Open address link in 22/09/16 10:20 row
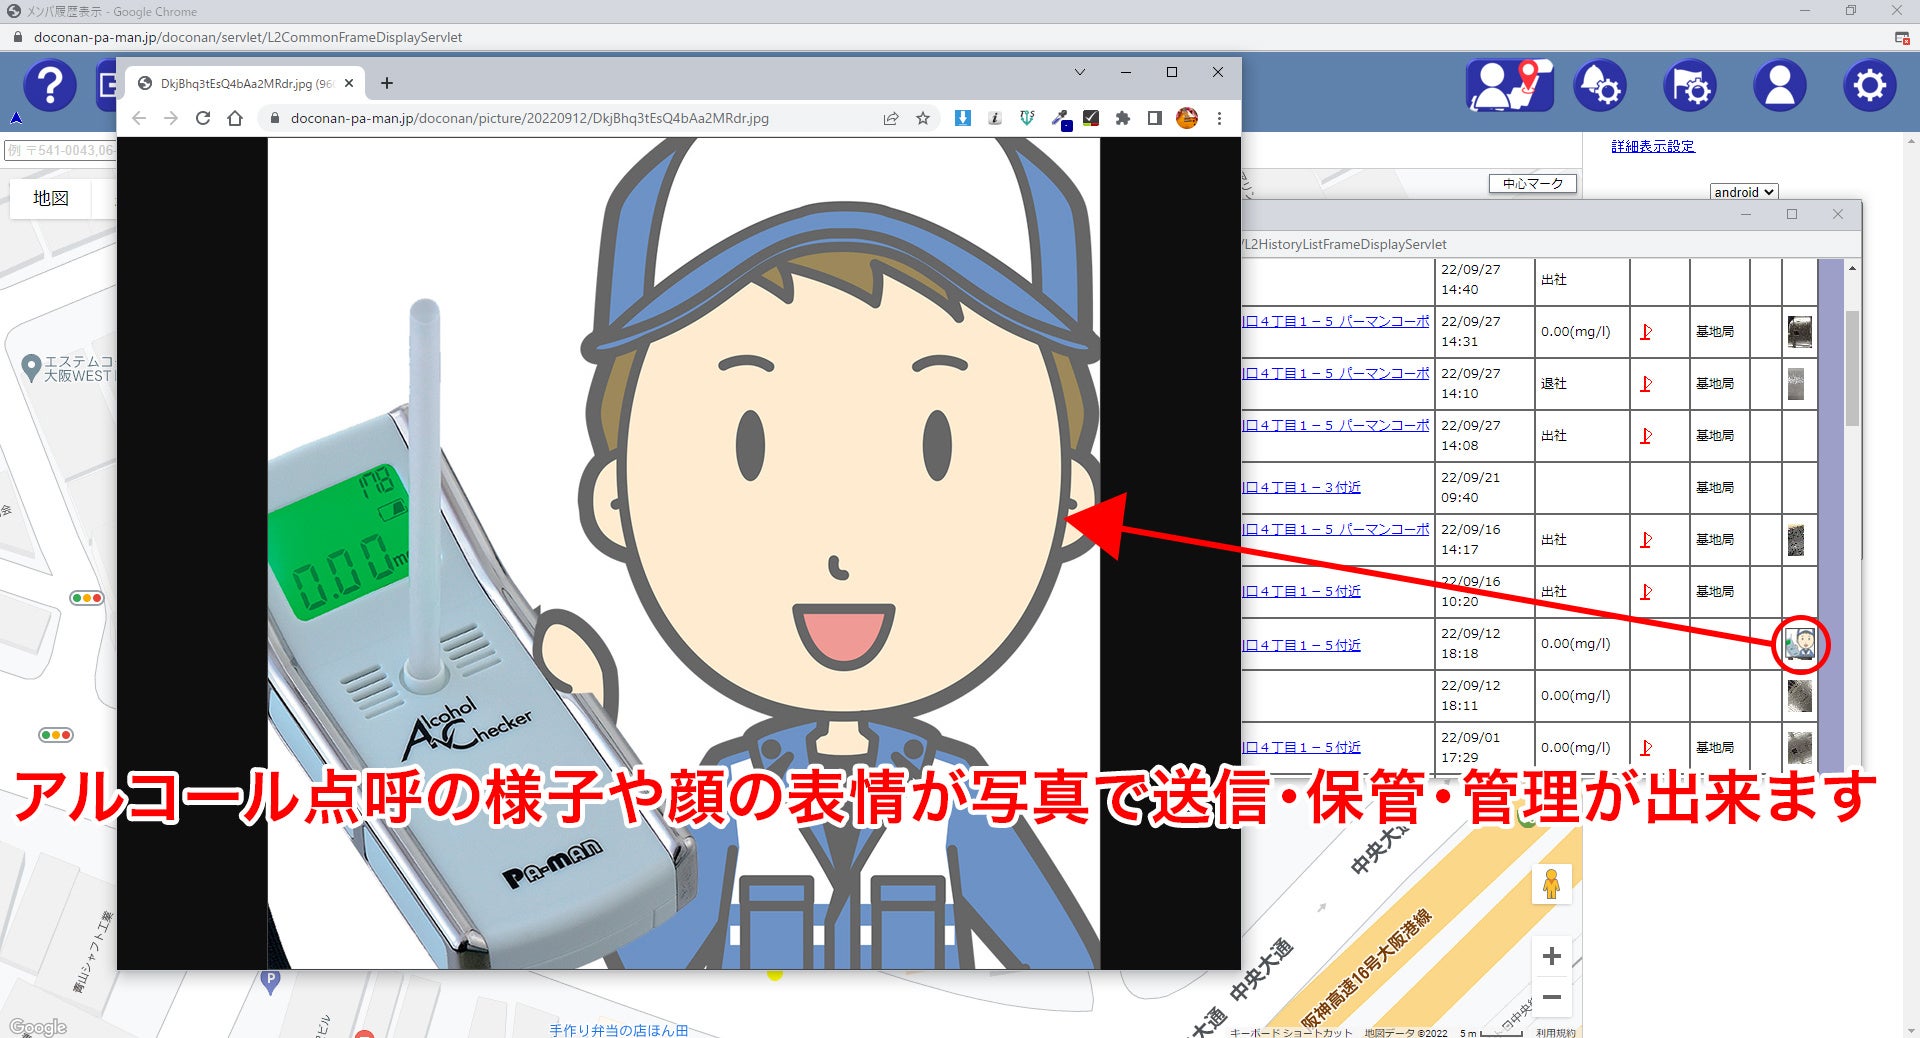 (1301, 591)
